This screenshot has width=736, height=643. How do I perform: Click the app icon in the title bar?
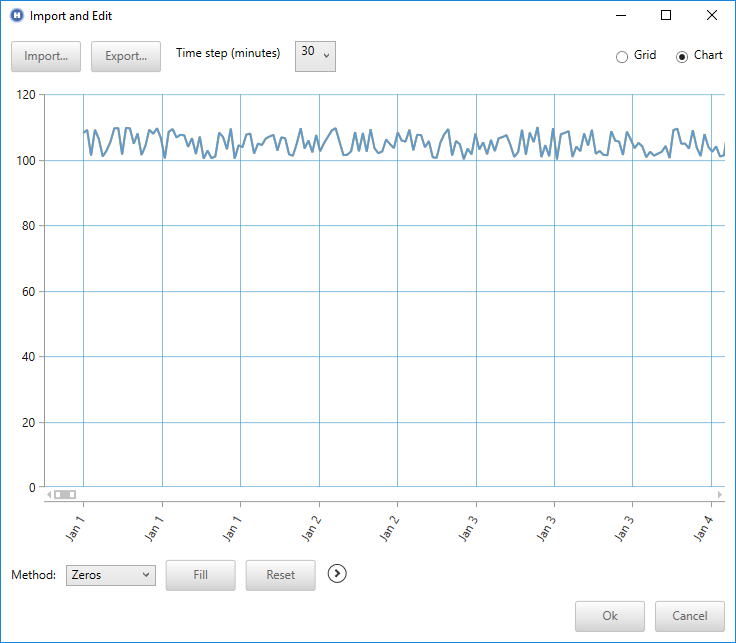(x=16, y=16)
